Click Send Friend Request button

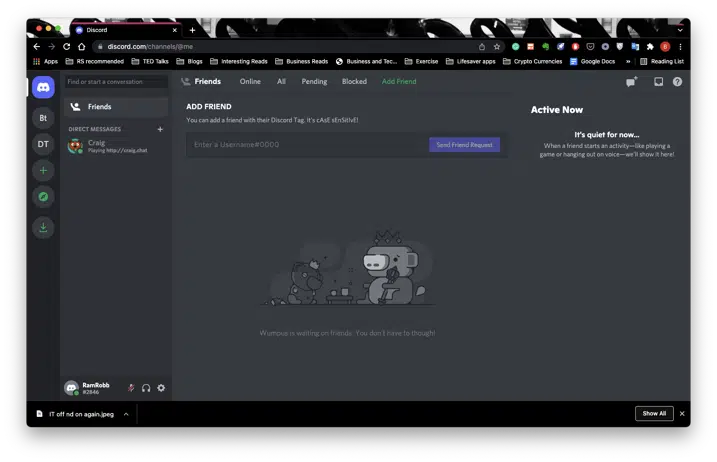[x=464, y=145]
